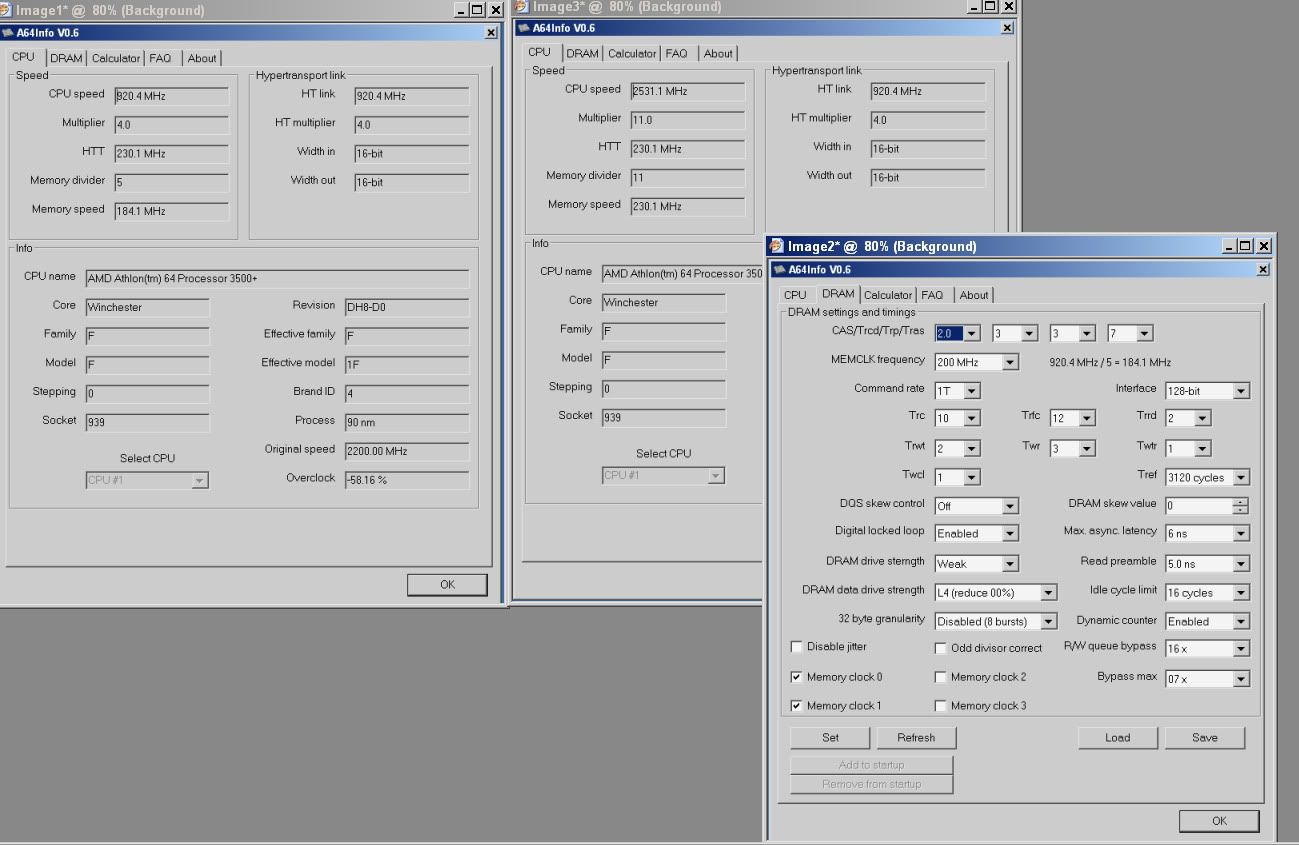Image resolution: width=1299 pixels, height=845 pixels.
Task: Open the Max. async. latency dropdown
Action: [x=1241, y=534]
